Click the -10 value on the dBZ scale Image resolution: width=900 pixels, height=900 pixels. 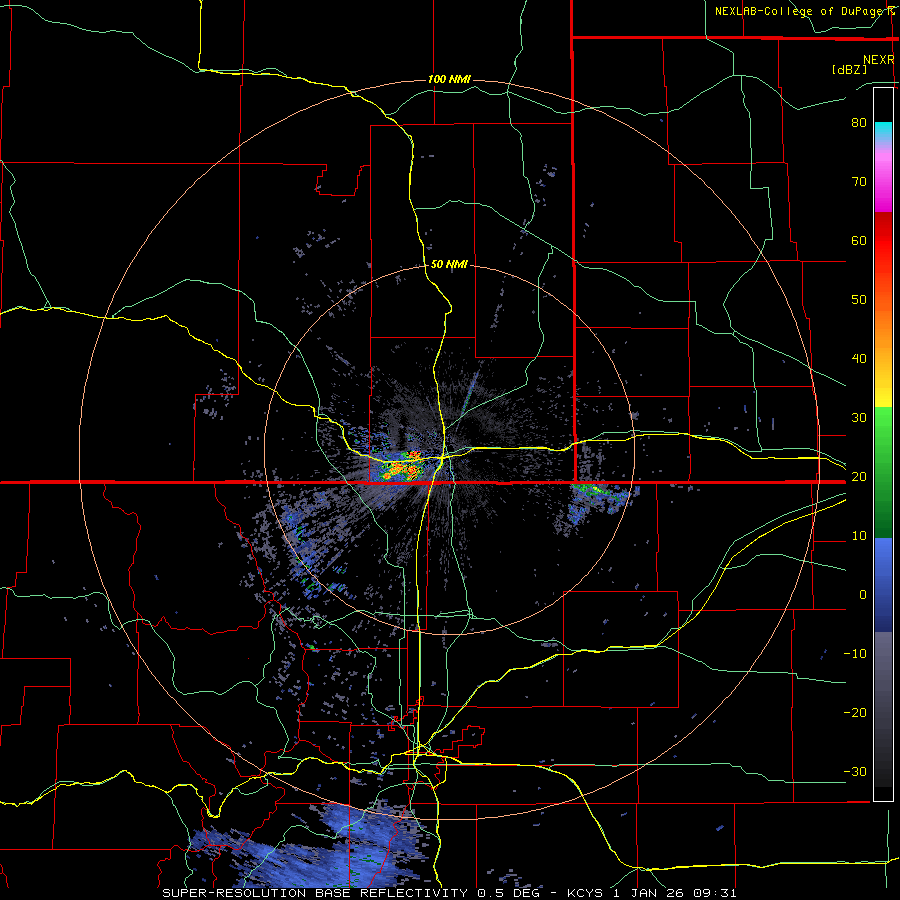click(x=855, y=653)
